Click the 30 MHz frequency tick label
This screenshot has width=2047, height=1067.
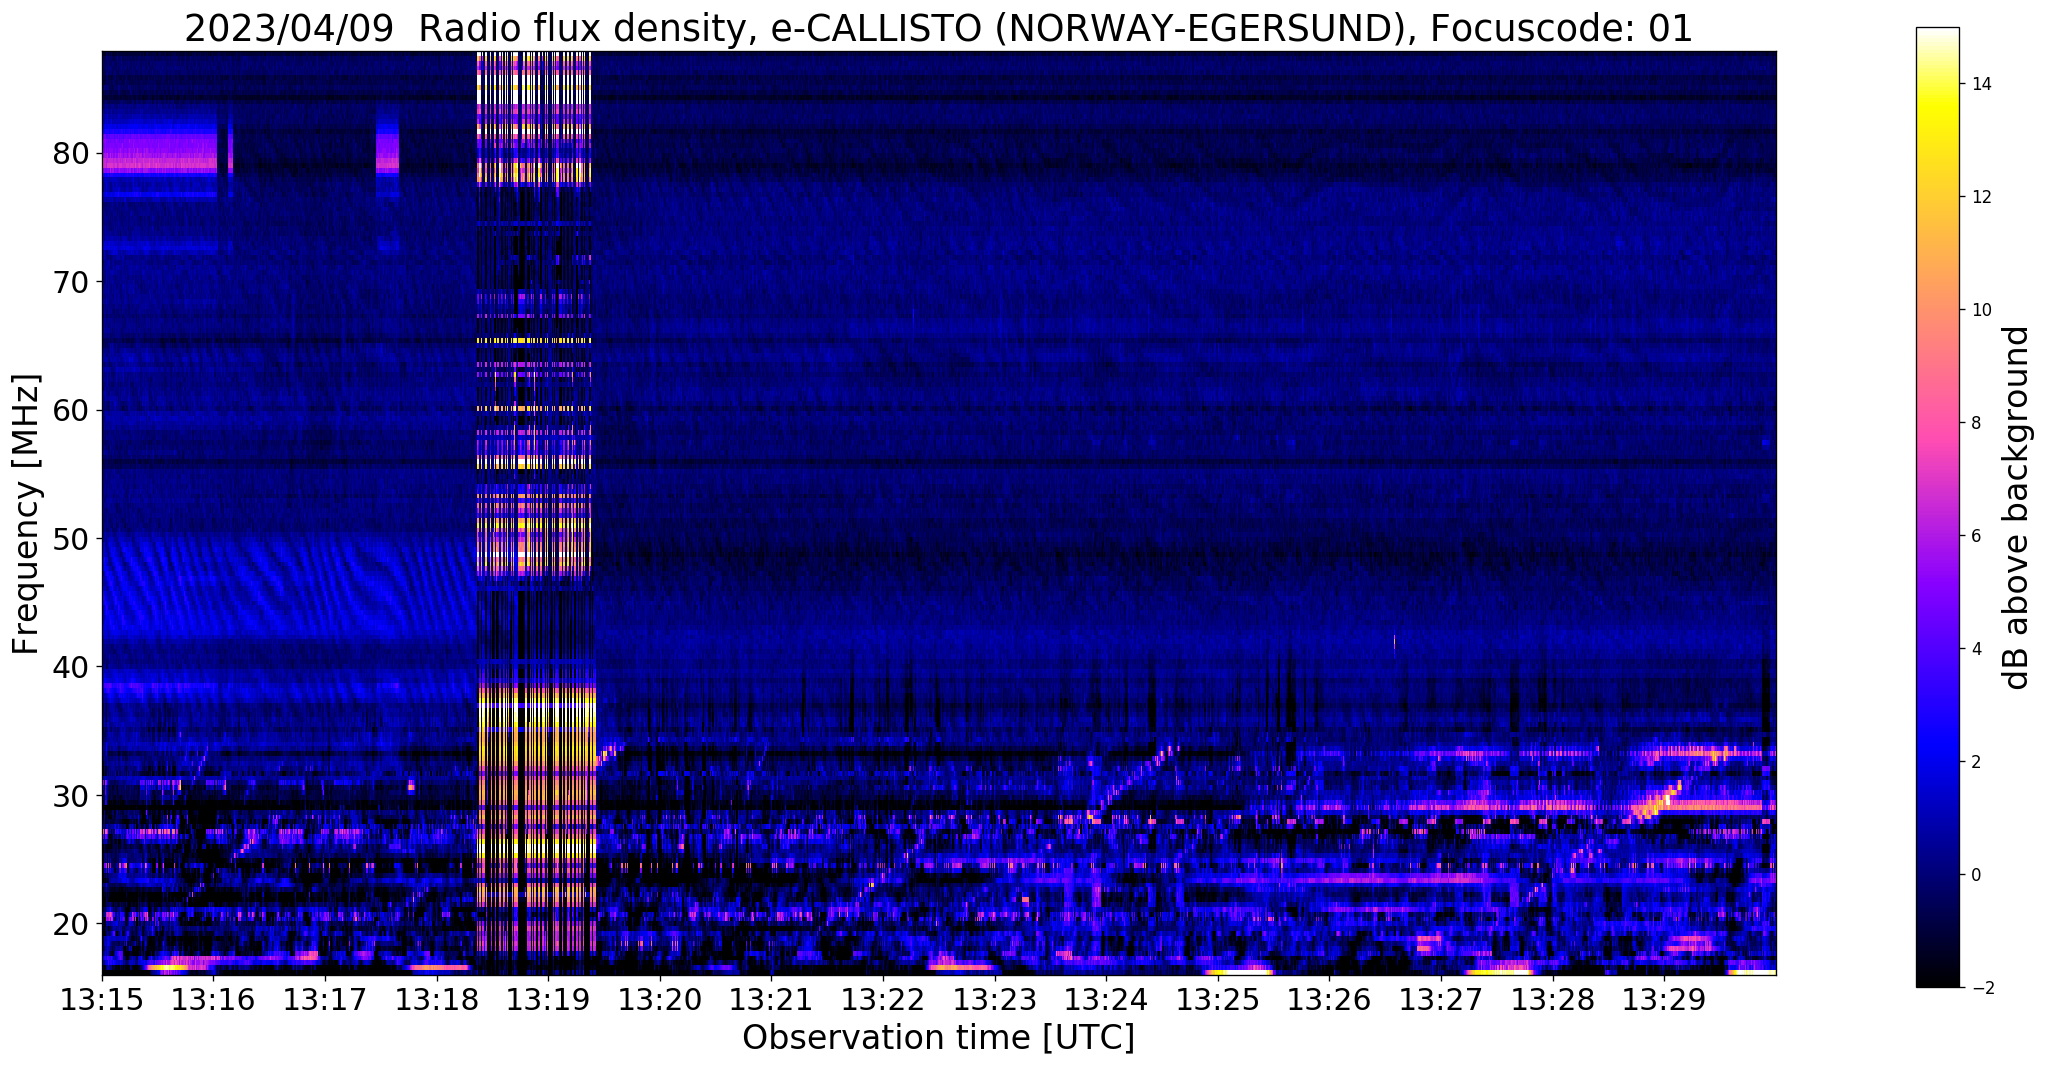tap(70, 795)
